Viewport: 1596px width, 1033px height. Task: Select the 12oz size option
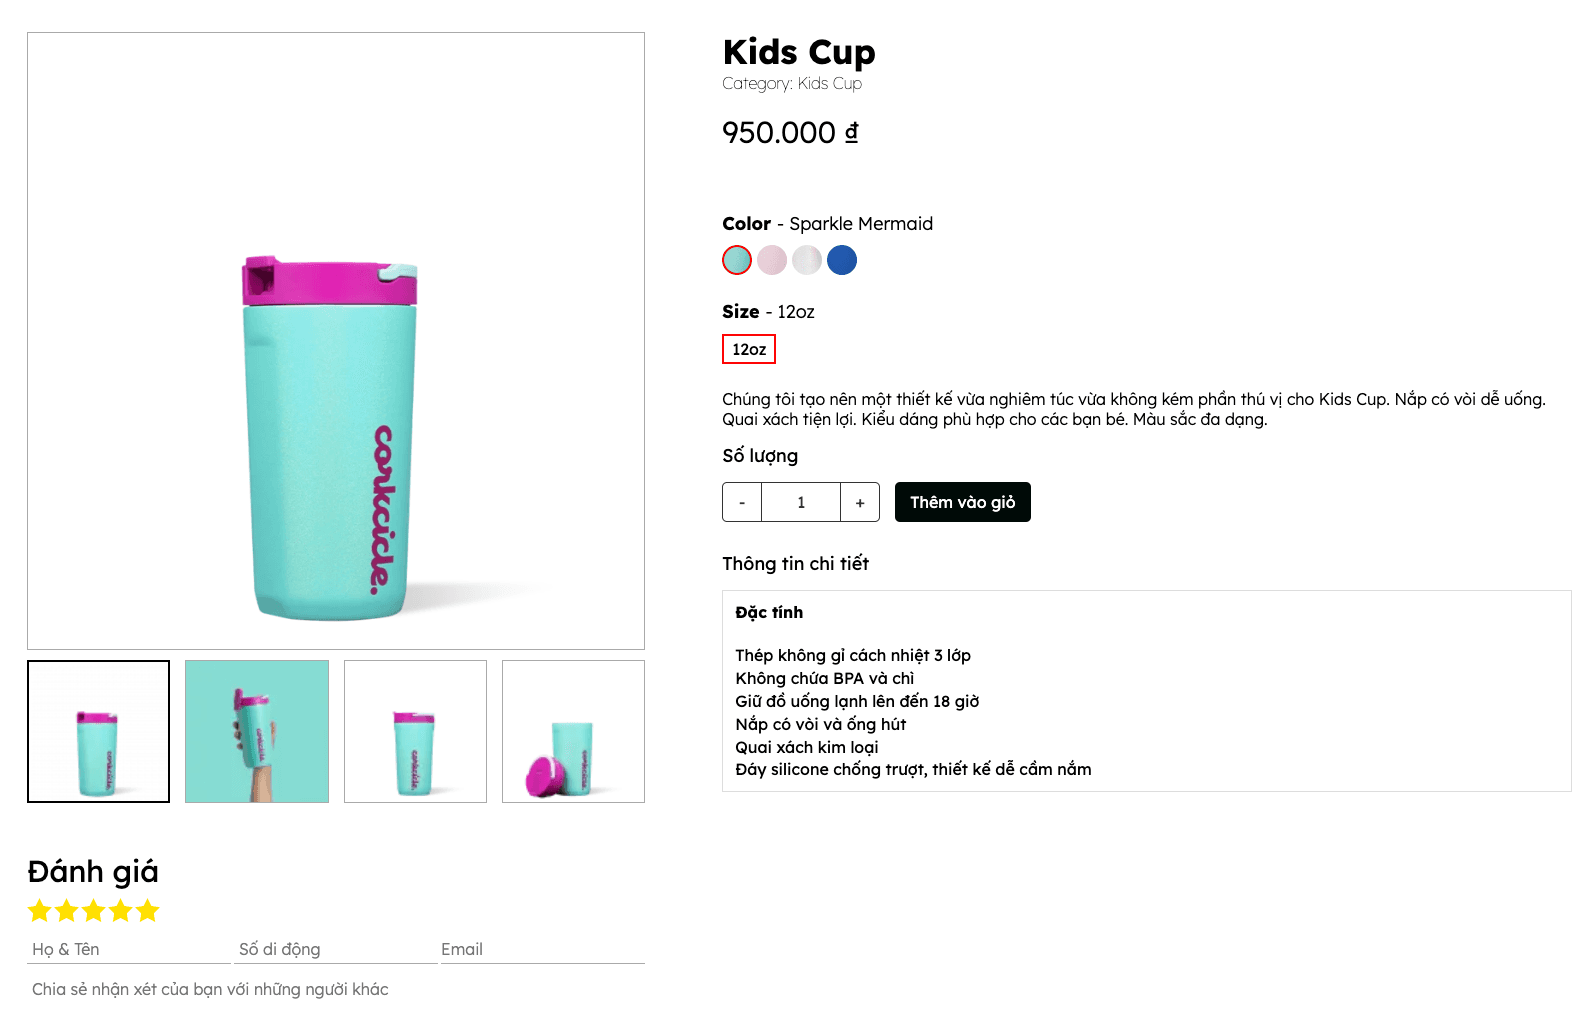[749, 349]
